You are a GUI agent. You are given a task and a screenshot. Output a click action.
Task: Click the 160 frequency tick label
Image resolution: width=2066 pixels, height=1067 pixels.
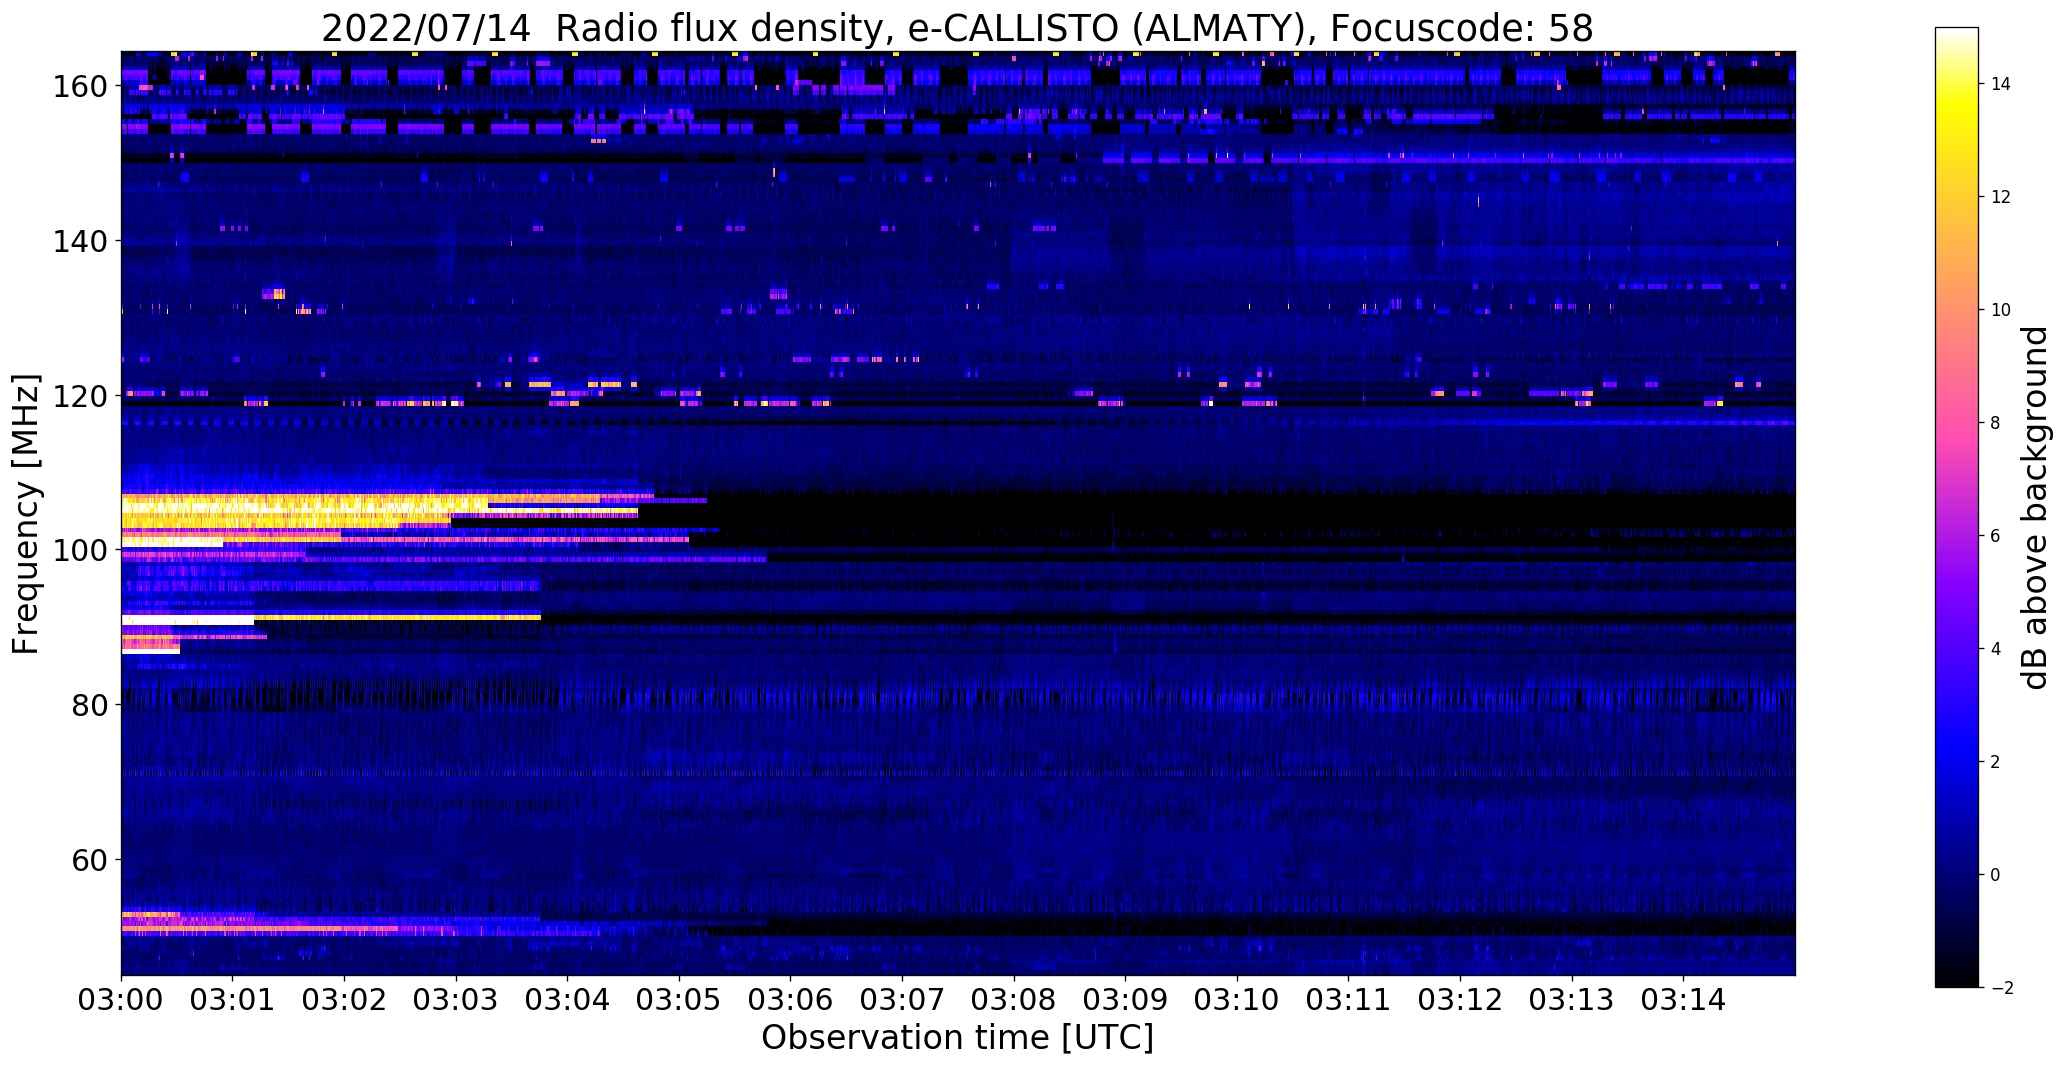[80, 87]
